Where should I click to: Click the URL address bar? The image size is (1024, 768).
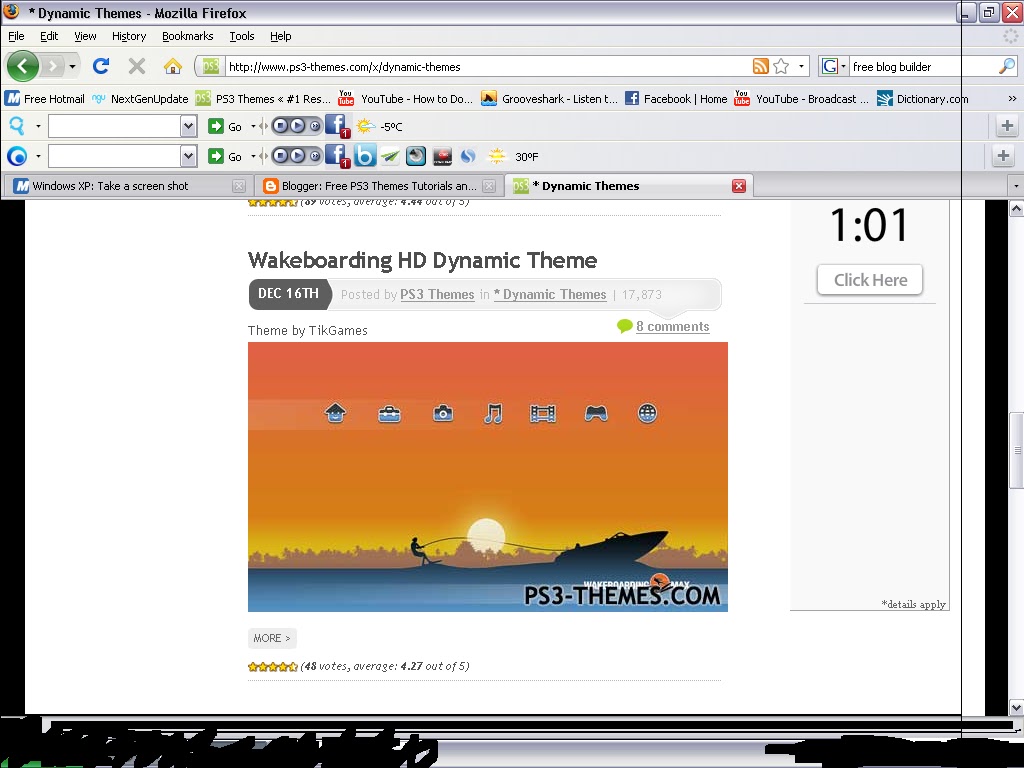[487, 66]
